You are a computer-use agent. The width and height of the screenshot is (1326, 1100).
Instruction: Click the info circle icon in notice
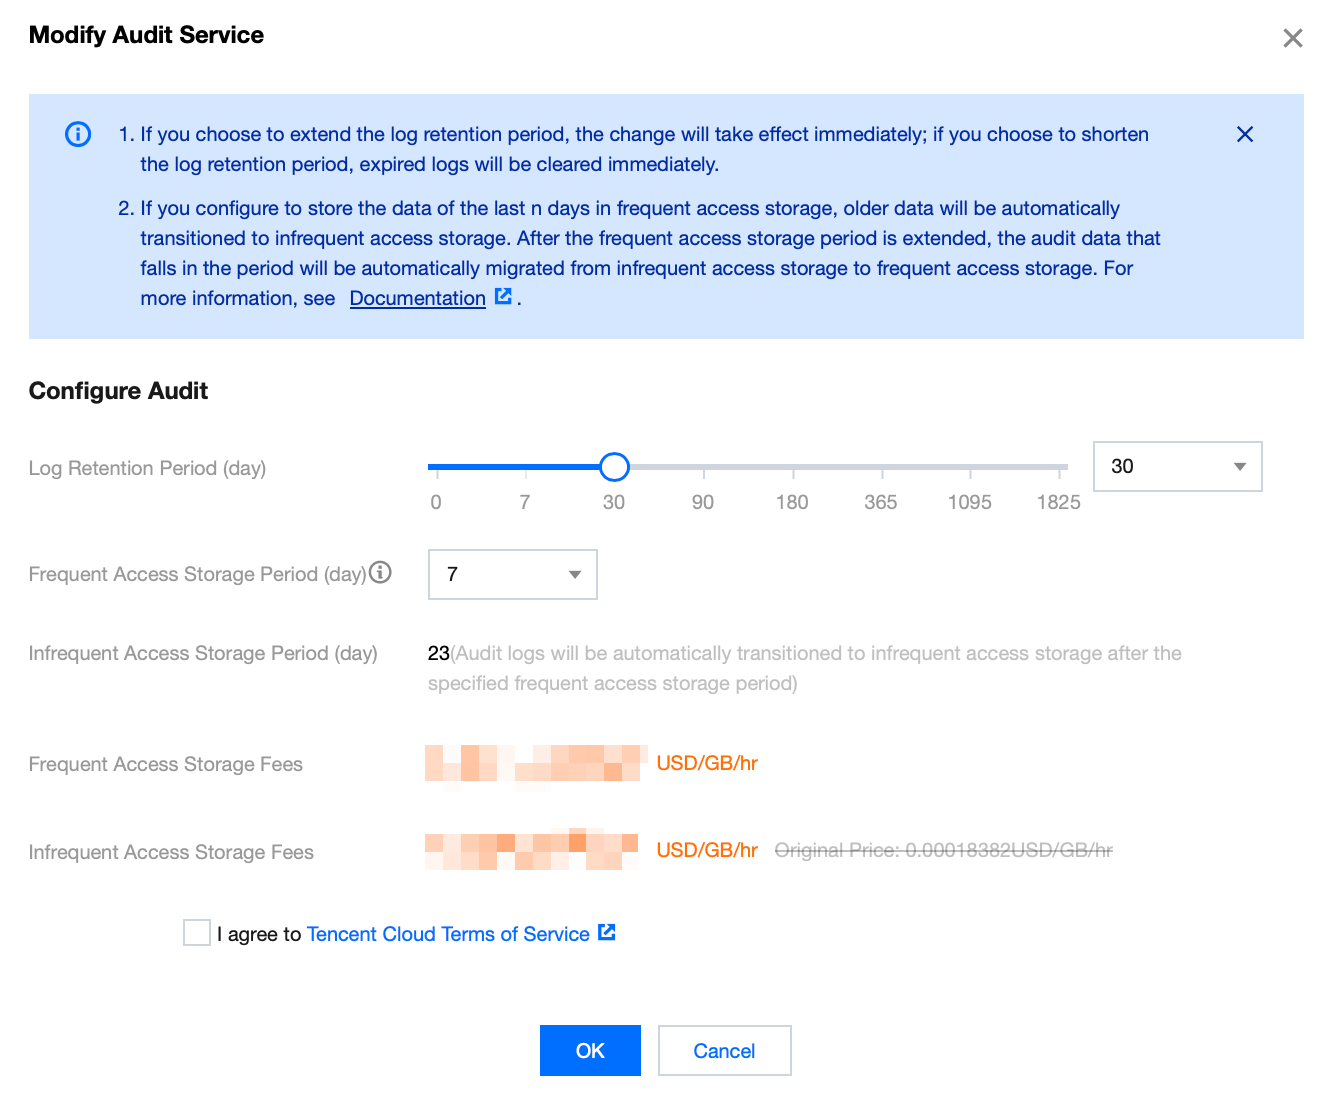coord(78,134)
